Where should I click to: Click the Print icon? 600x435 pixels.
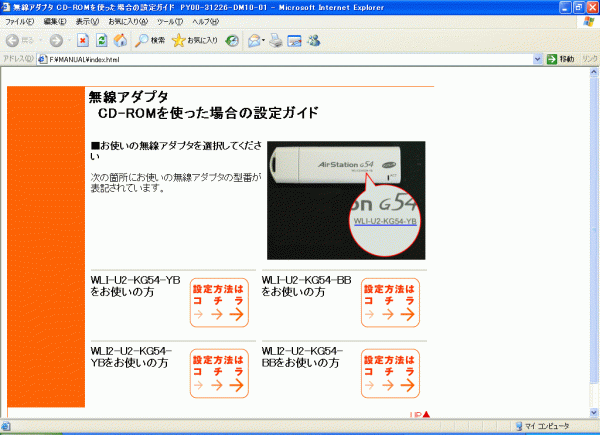276,40
